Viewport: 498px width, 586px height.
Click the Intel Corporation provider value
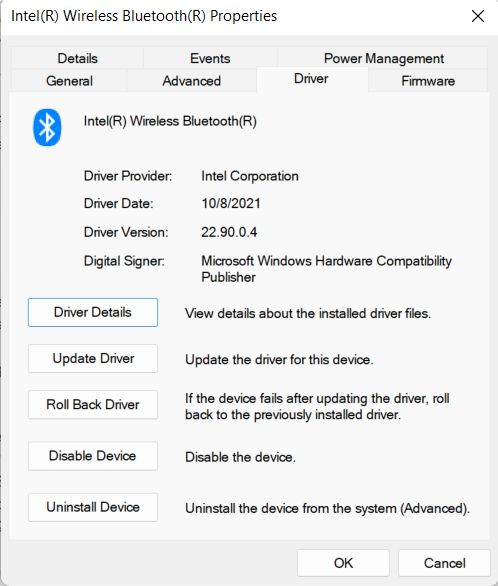click(x=250, y=176)
